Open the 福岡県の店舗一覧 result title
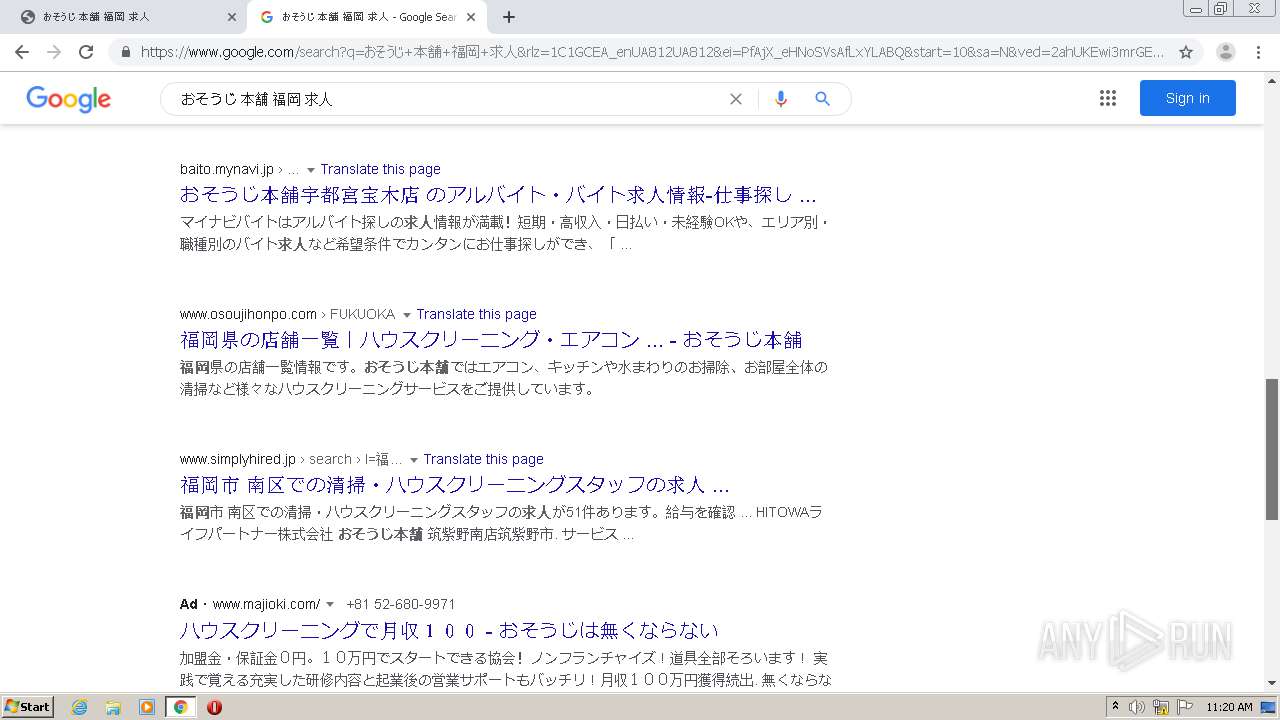This screenshot has height=720, width=1280. click(491, 339)
